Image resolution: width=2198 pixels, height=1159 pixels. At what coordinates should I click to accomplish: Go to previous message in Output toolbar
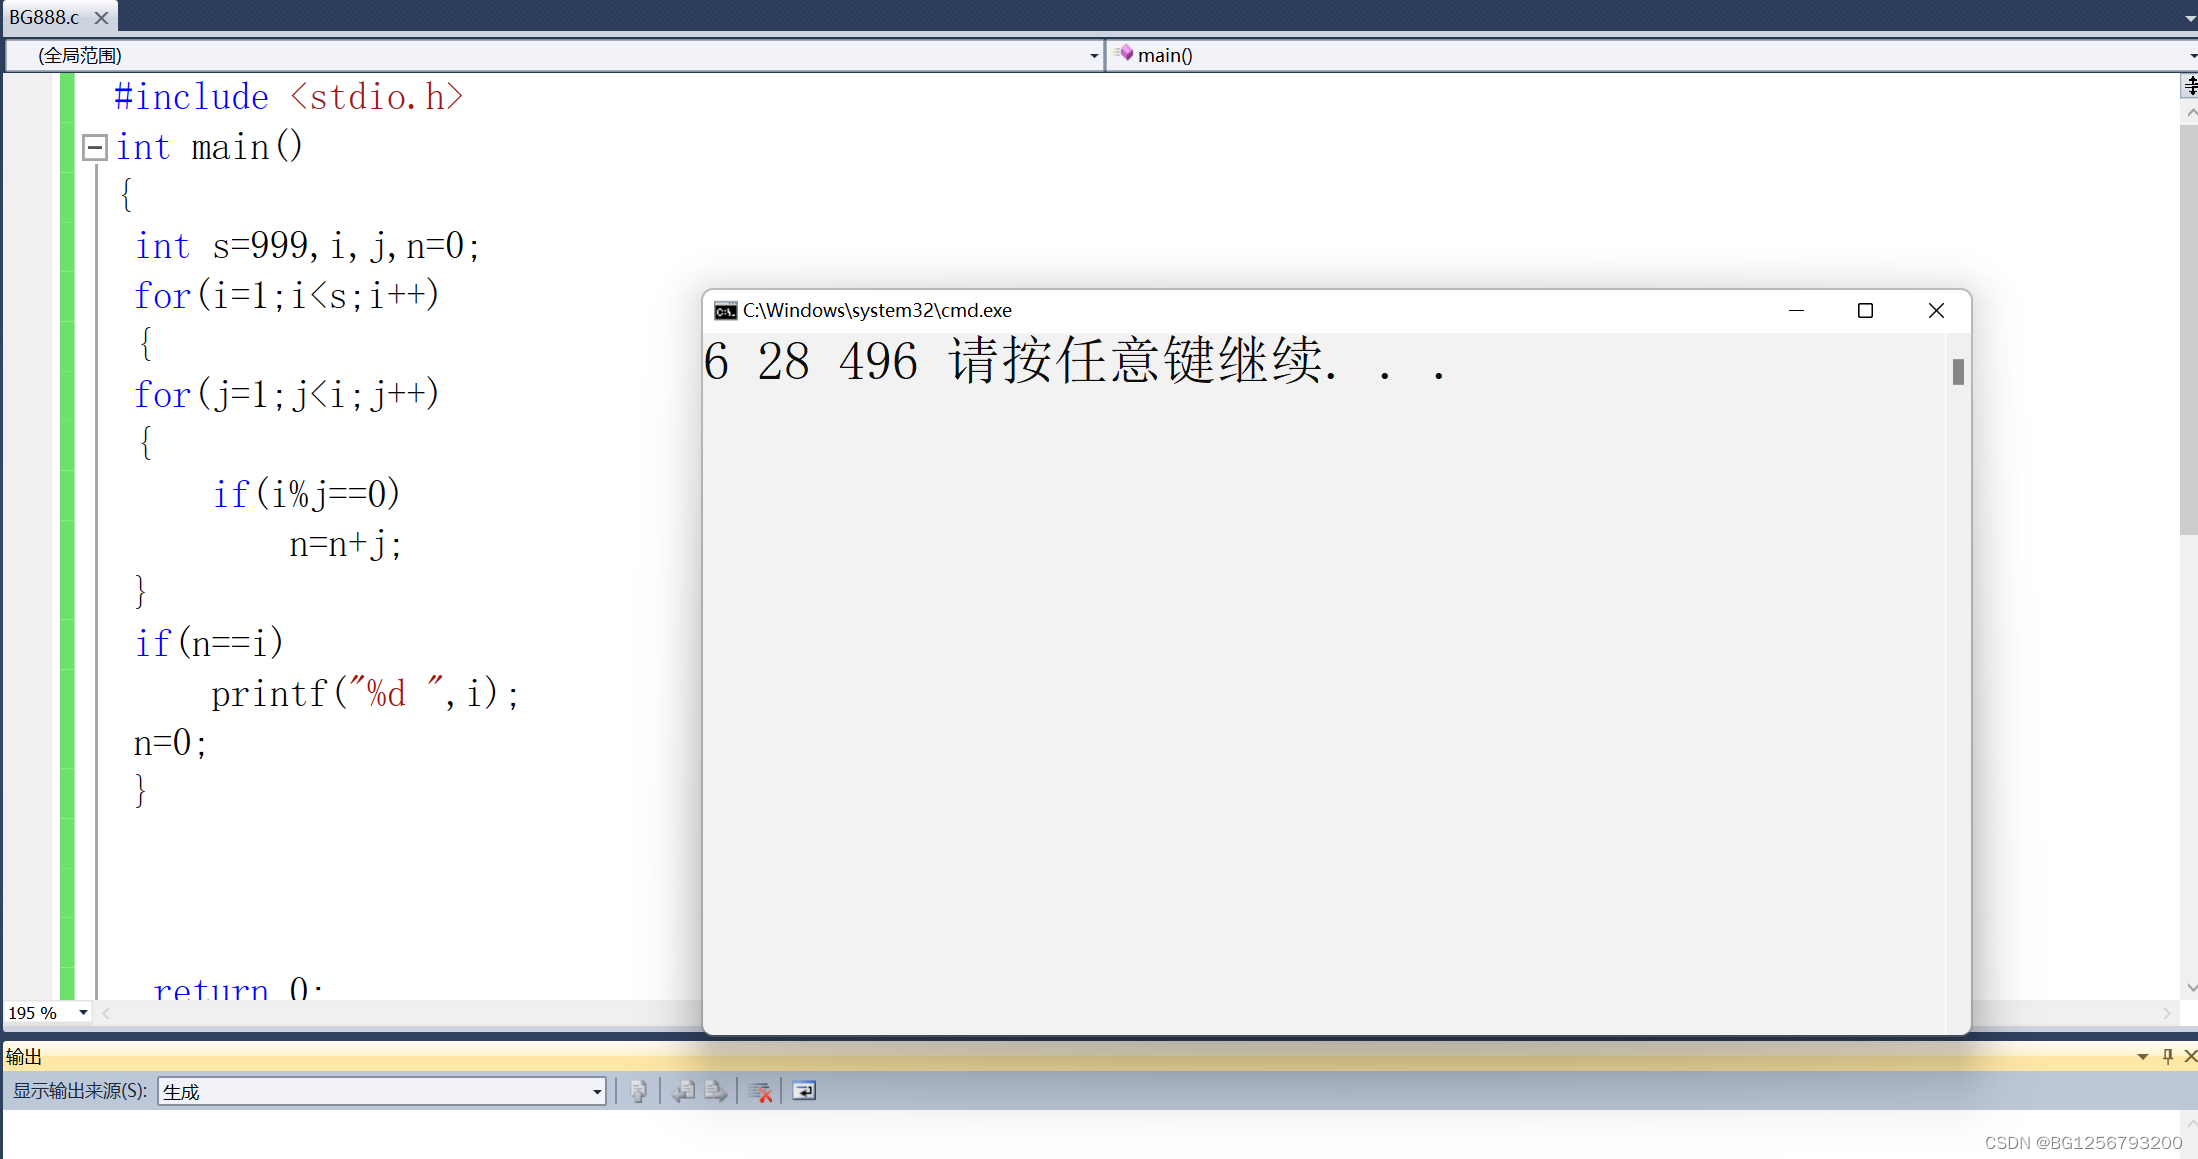685,1091
